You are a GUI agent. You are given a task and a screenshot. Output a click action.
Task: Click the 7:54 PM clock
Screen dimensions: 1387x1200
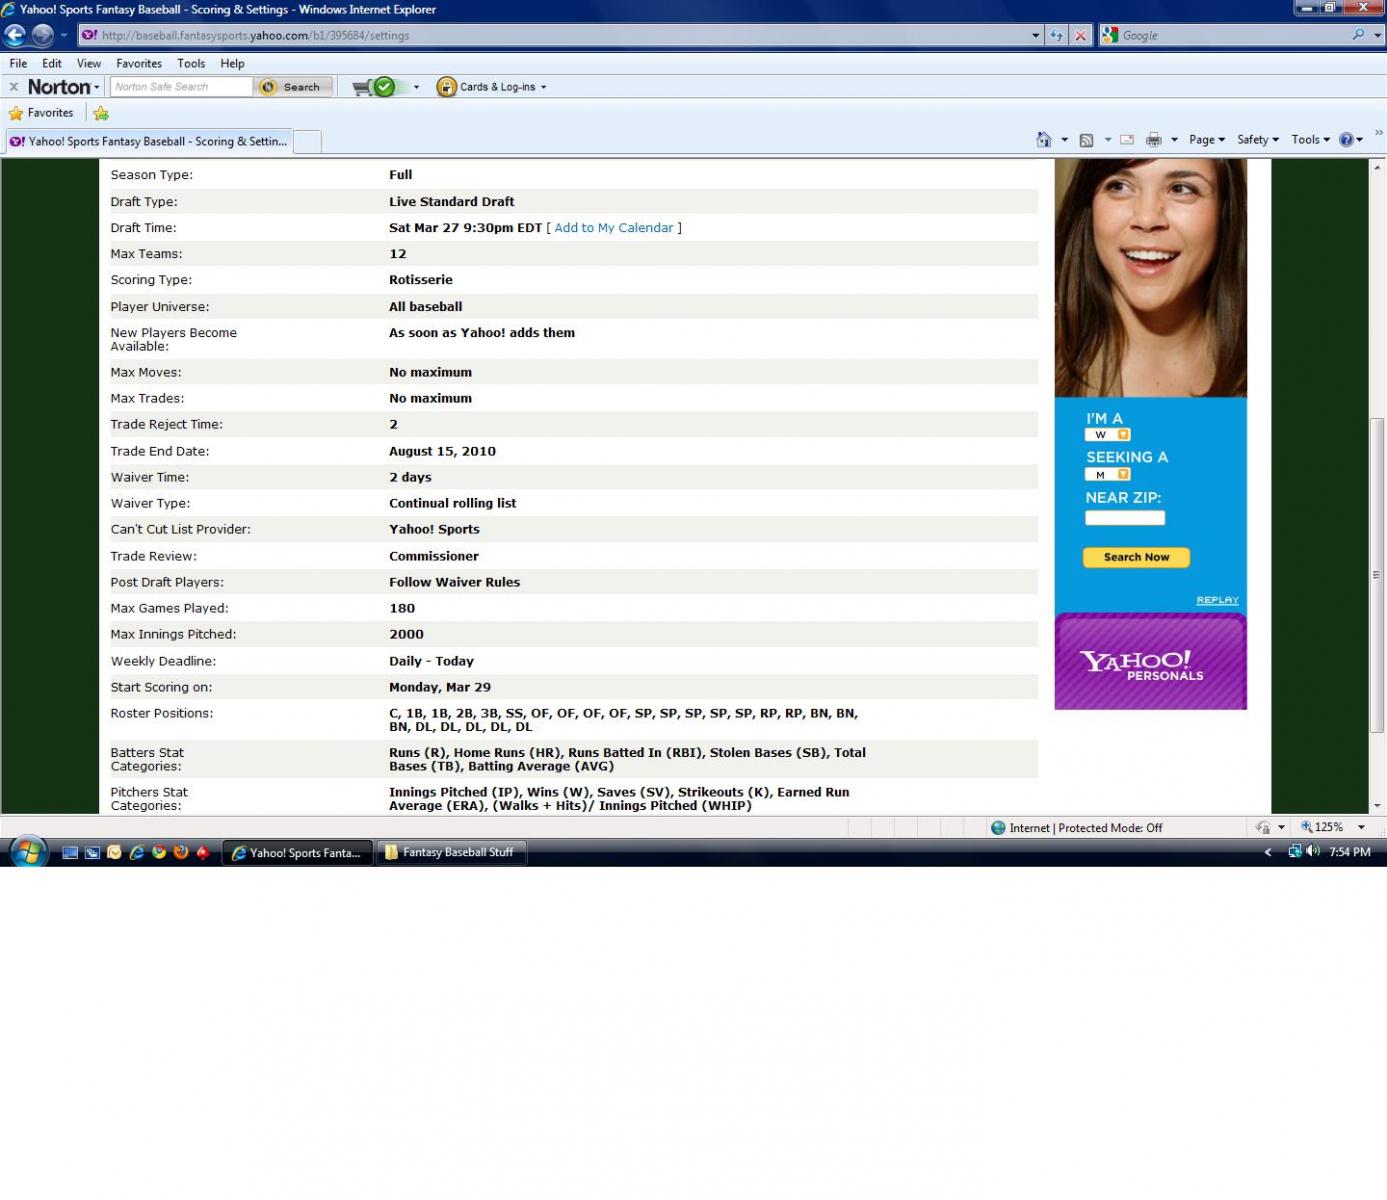(1349, 852)
